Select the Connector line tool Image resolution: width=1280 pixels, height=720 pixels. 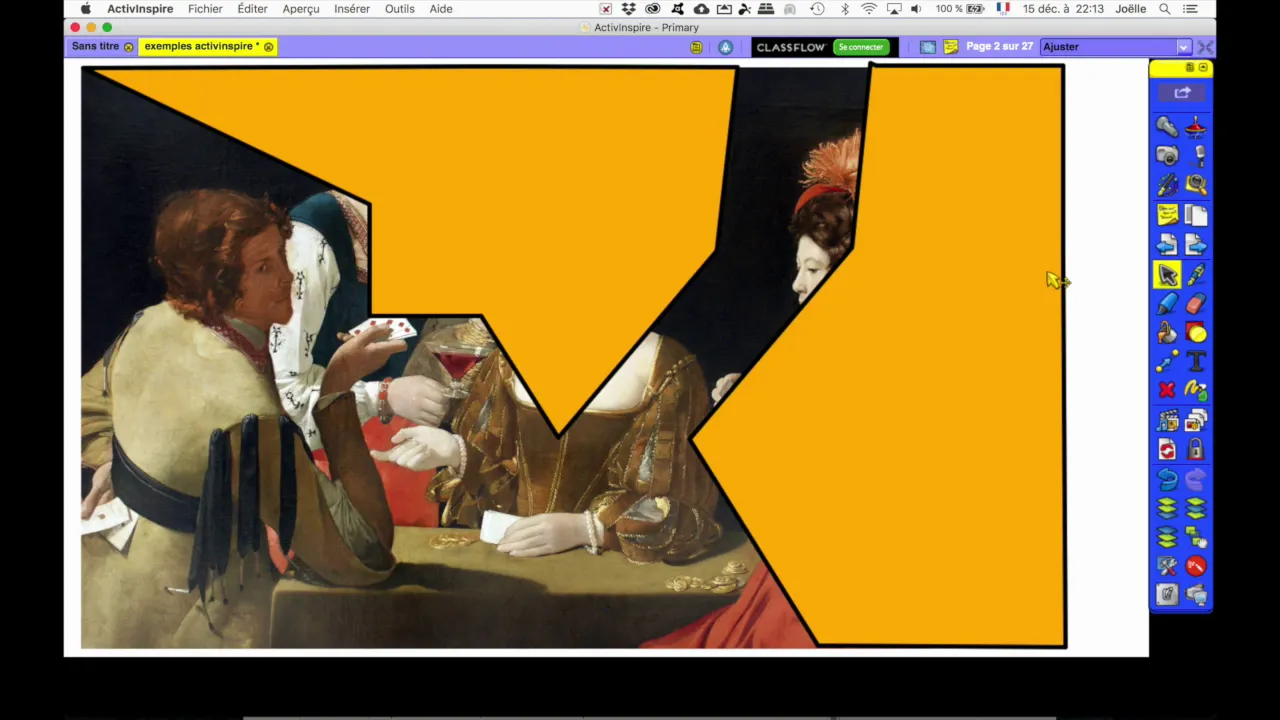[x=1167, y=361]
